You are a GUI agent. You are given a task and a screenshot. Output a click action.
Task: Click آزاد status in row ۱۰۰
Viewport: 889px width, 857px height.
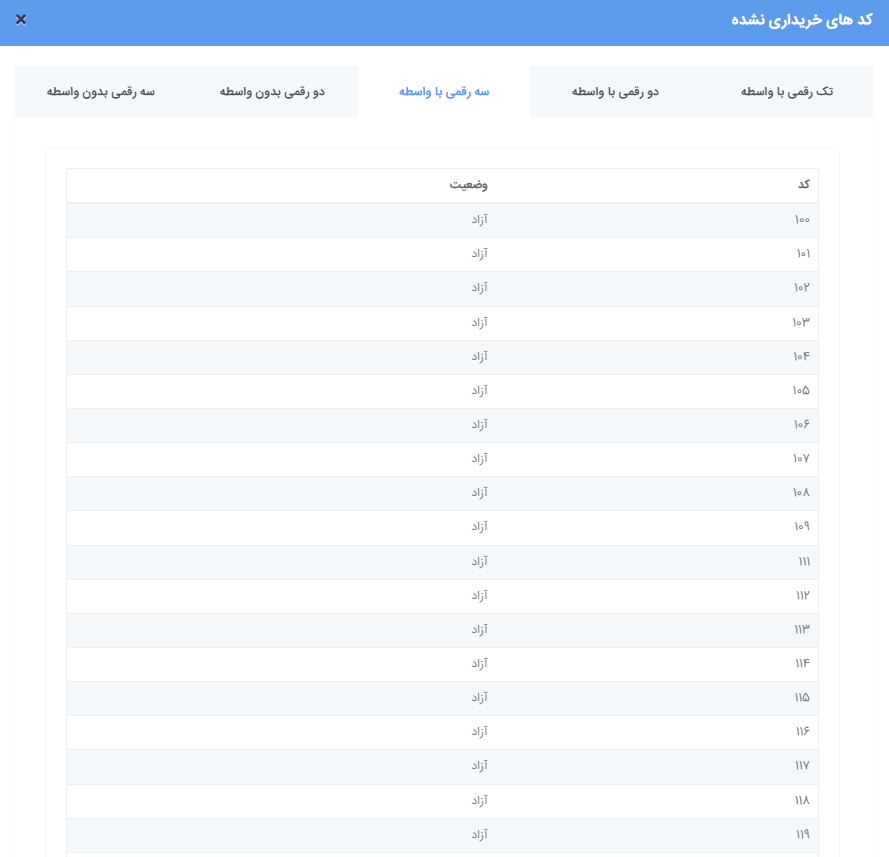pyautogui.click(x=480, y=220)
